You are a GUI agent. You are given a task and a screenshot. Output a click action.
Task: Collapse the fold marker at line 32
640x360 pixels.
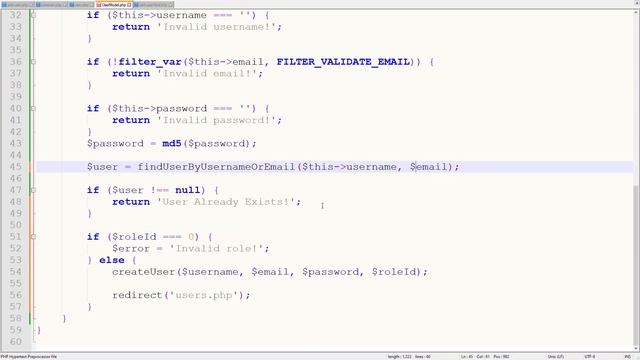coord(33,16)
